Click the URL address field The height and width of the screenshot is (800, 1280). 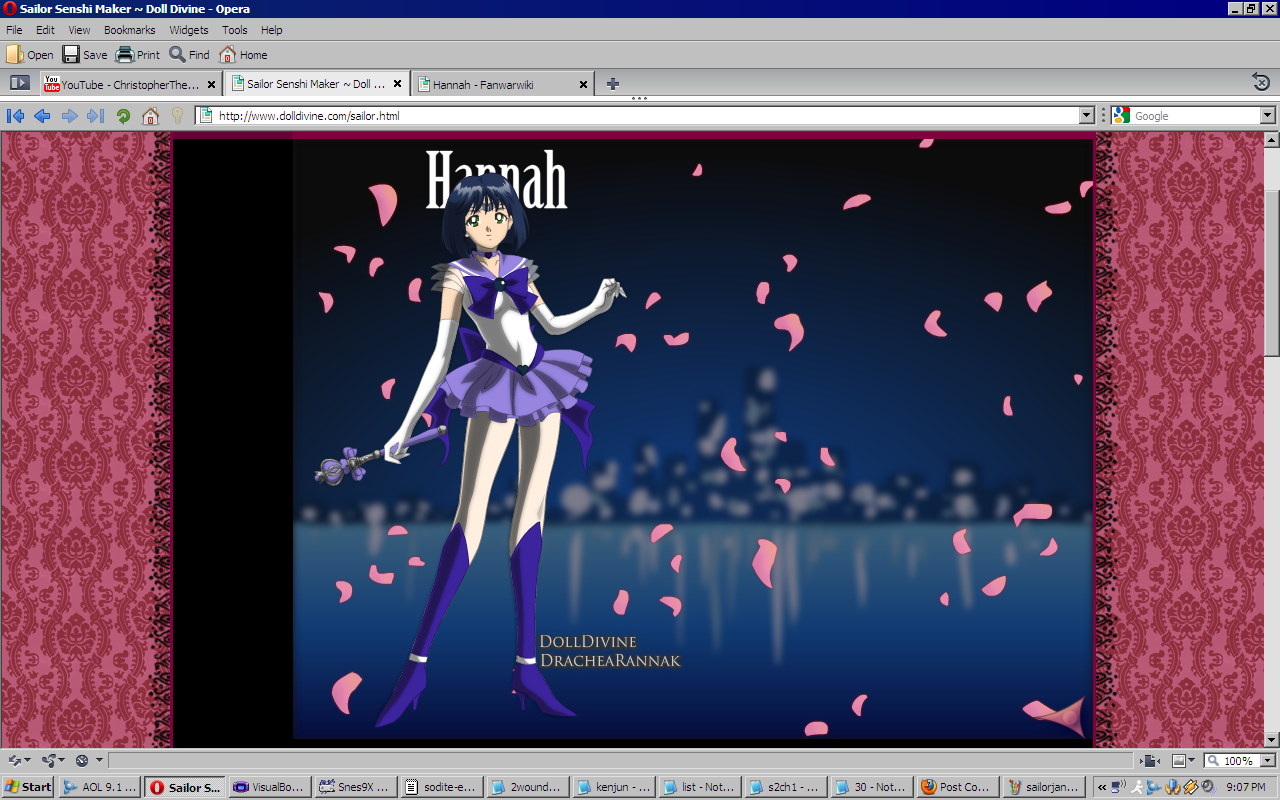640,116
